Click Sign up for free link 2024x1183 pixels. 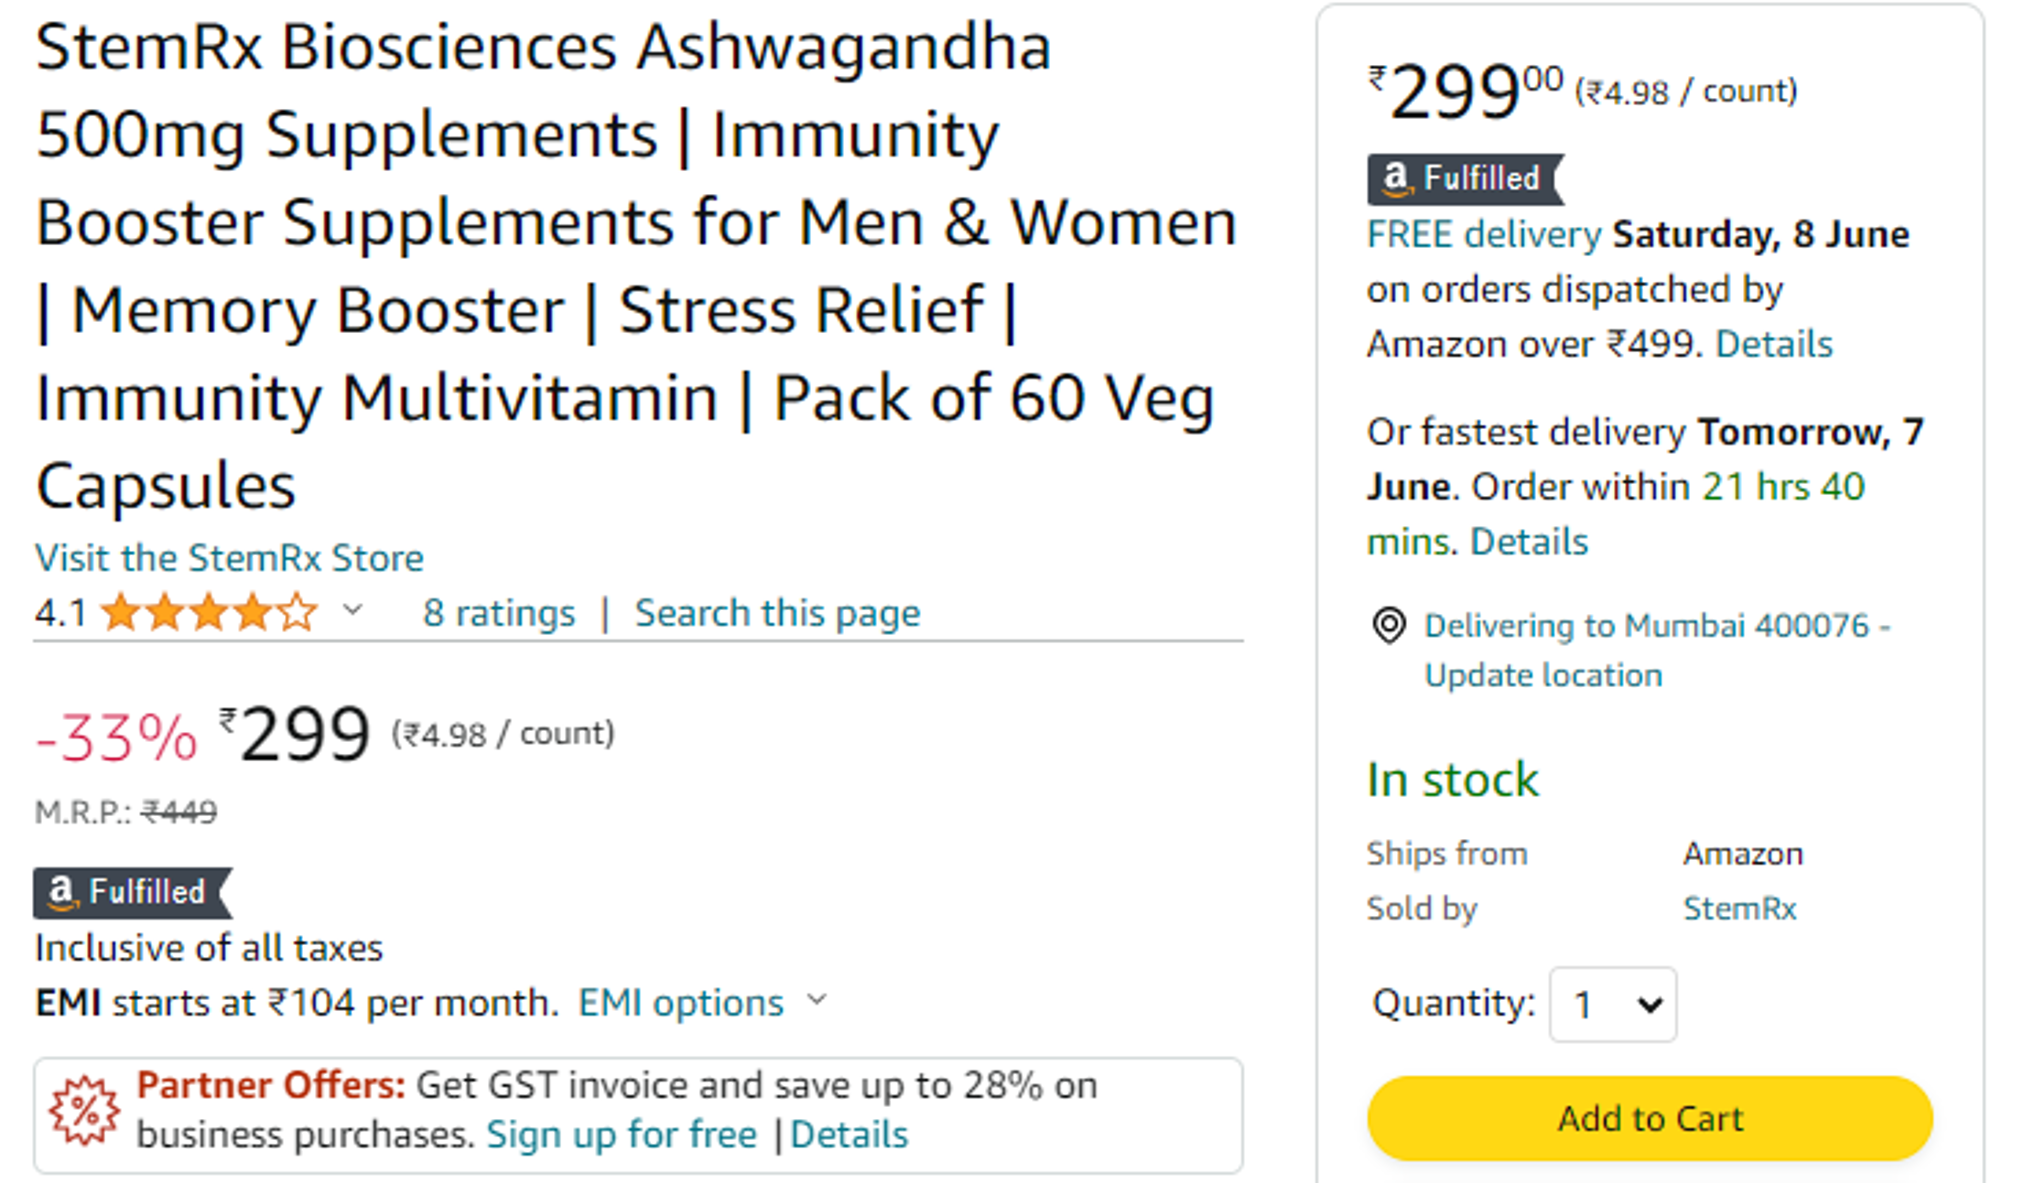click(x=621, y=1134)
